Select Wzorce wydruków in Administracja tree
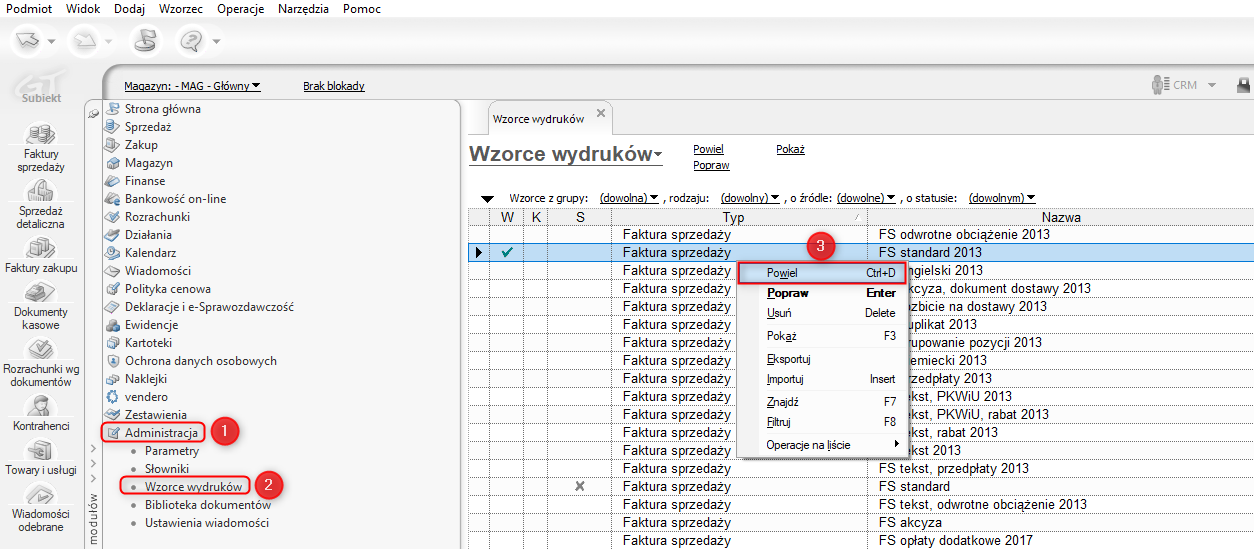This screenshot has width=1254, height=549. point(193,487)
